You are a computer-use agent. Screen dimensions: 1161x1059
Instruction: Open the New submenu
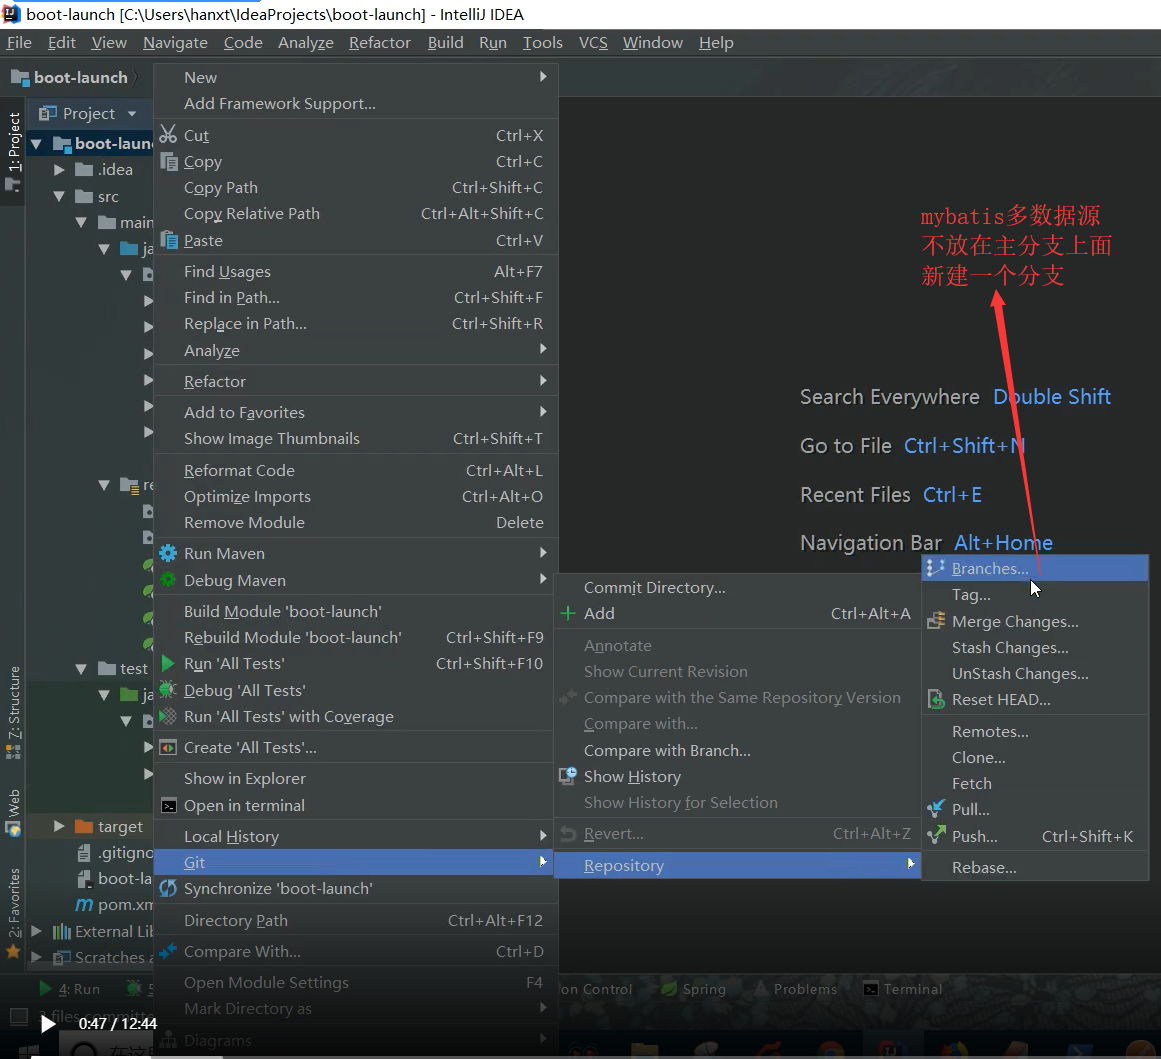(x=355, y=77)
